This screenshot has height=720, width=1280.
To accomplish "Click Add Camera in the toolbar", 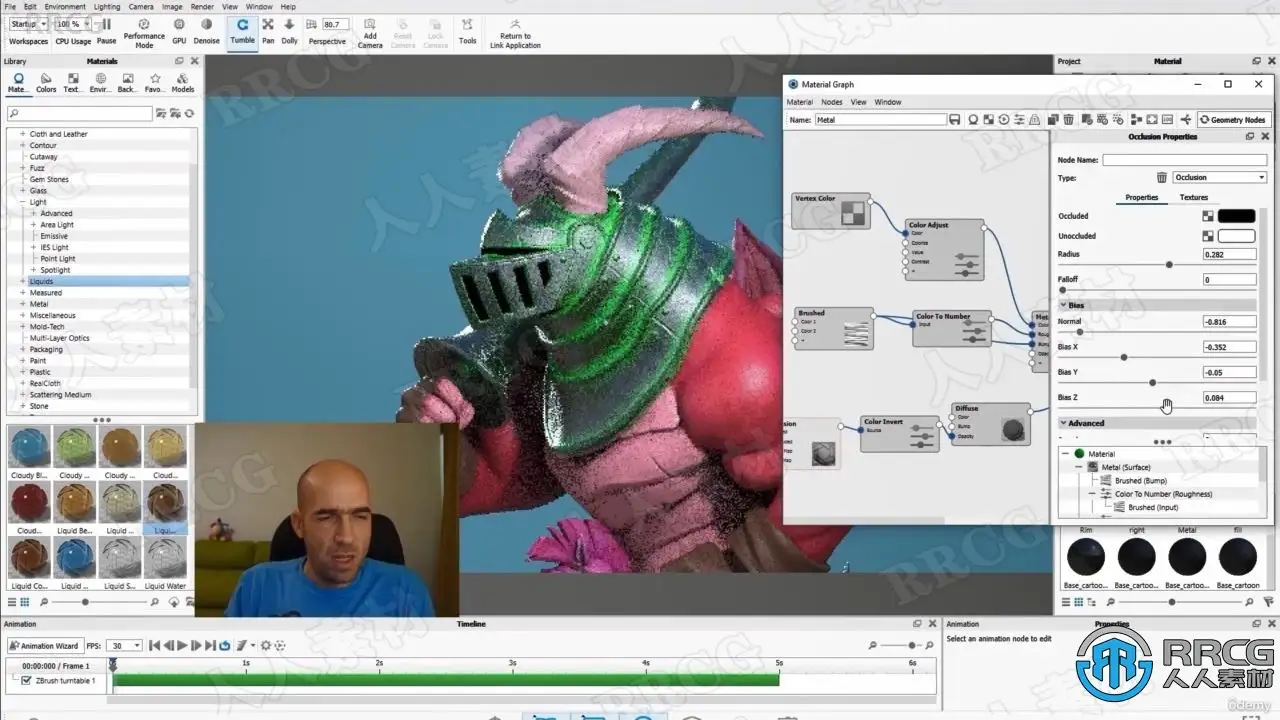I will coord(370,32).
